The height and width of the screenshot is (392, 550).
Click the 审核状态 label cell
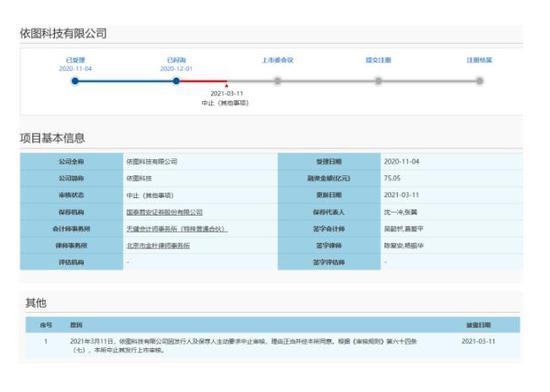pos(71,195)
